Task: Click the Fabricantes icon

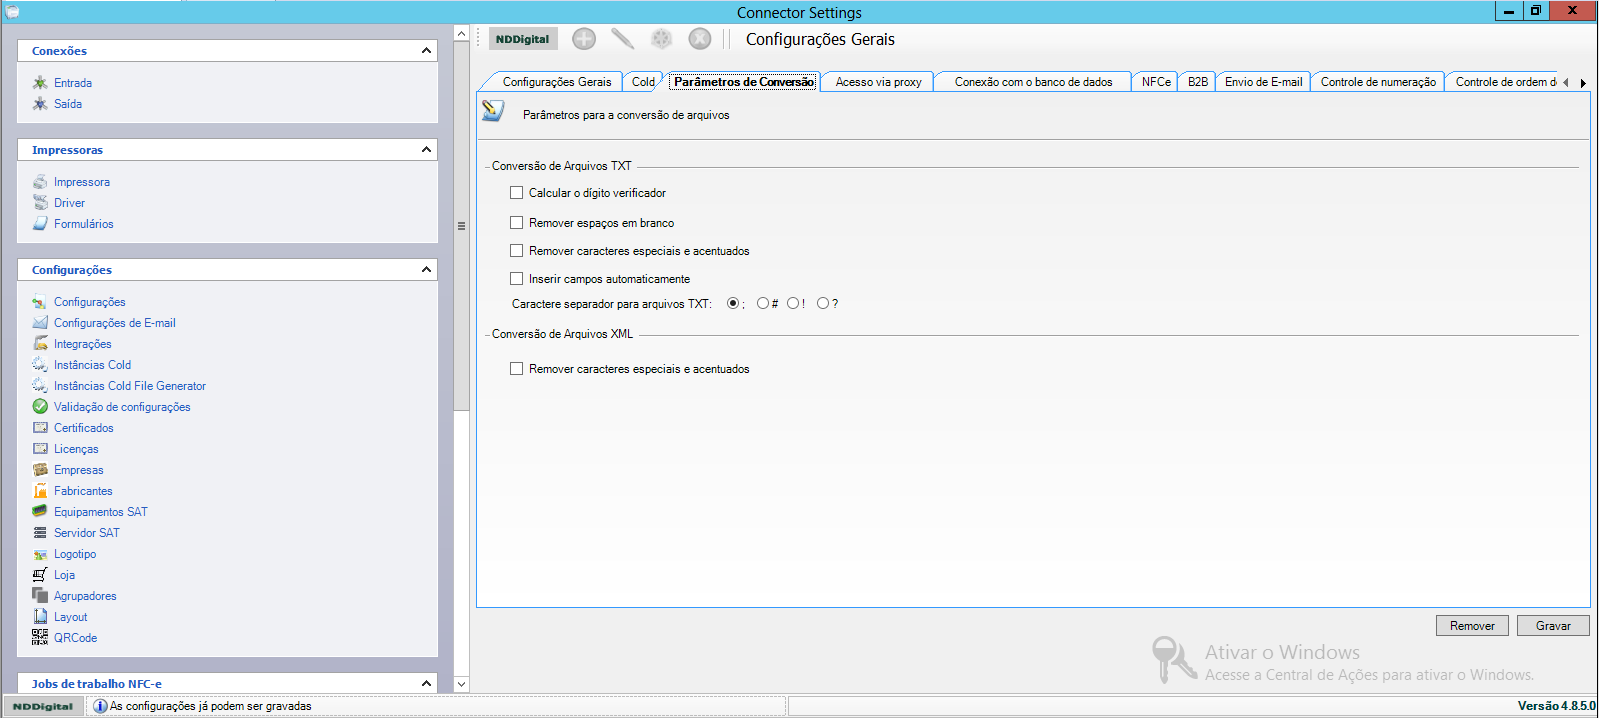Action: tap(40, 491)
